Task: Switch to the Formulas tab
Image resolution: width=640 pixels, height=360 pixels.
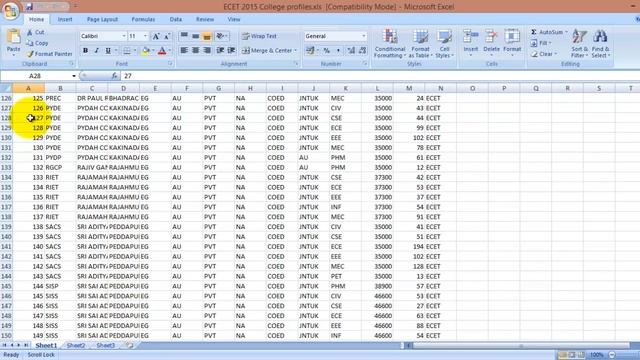Action: (x=143, y=19)
